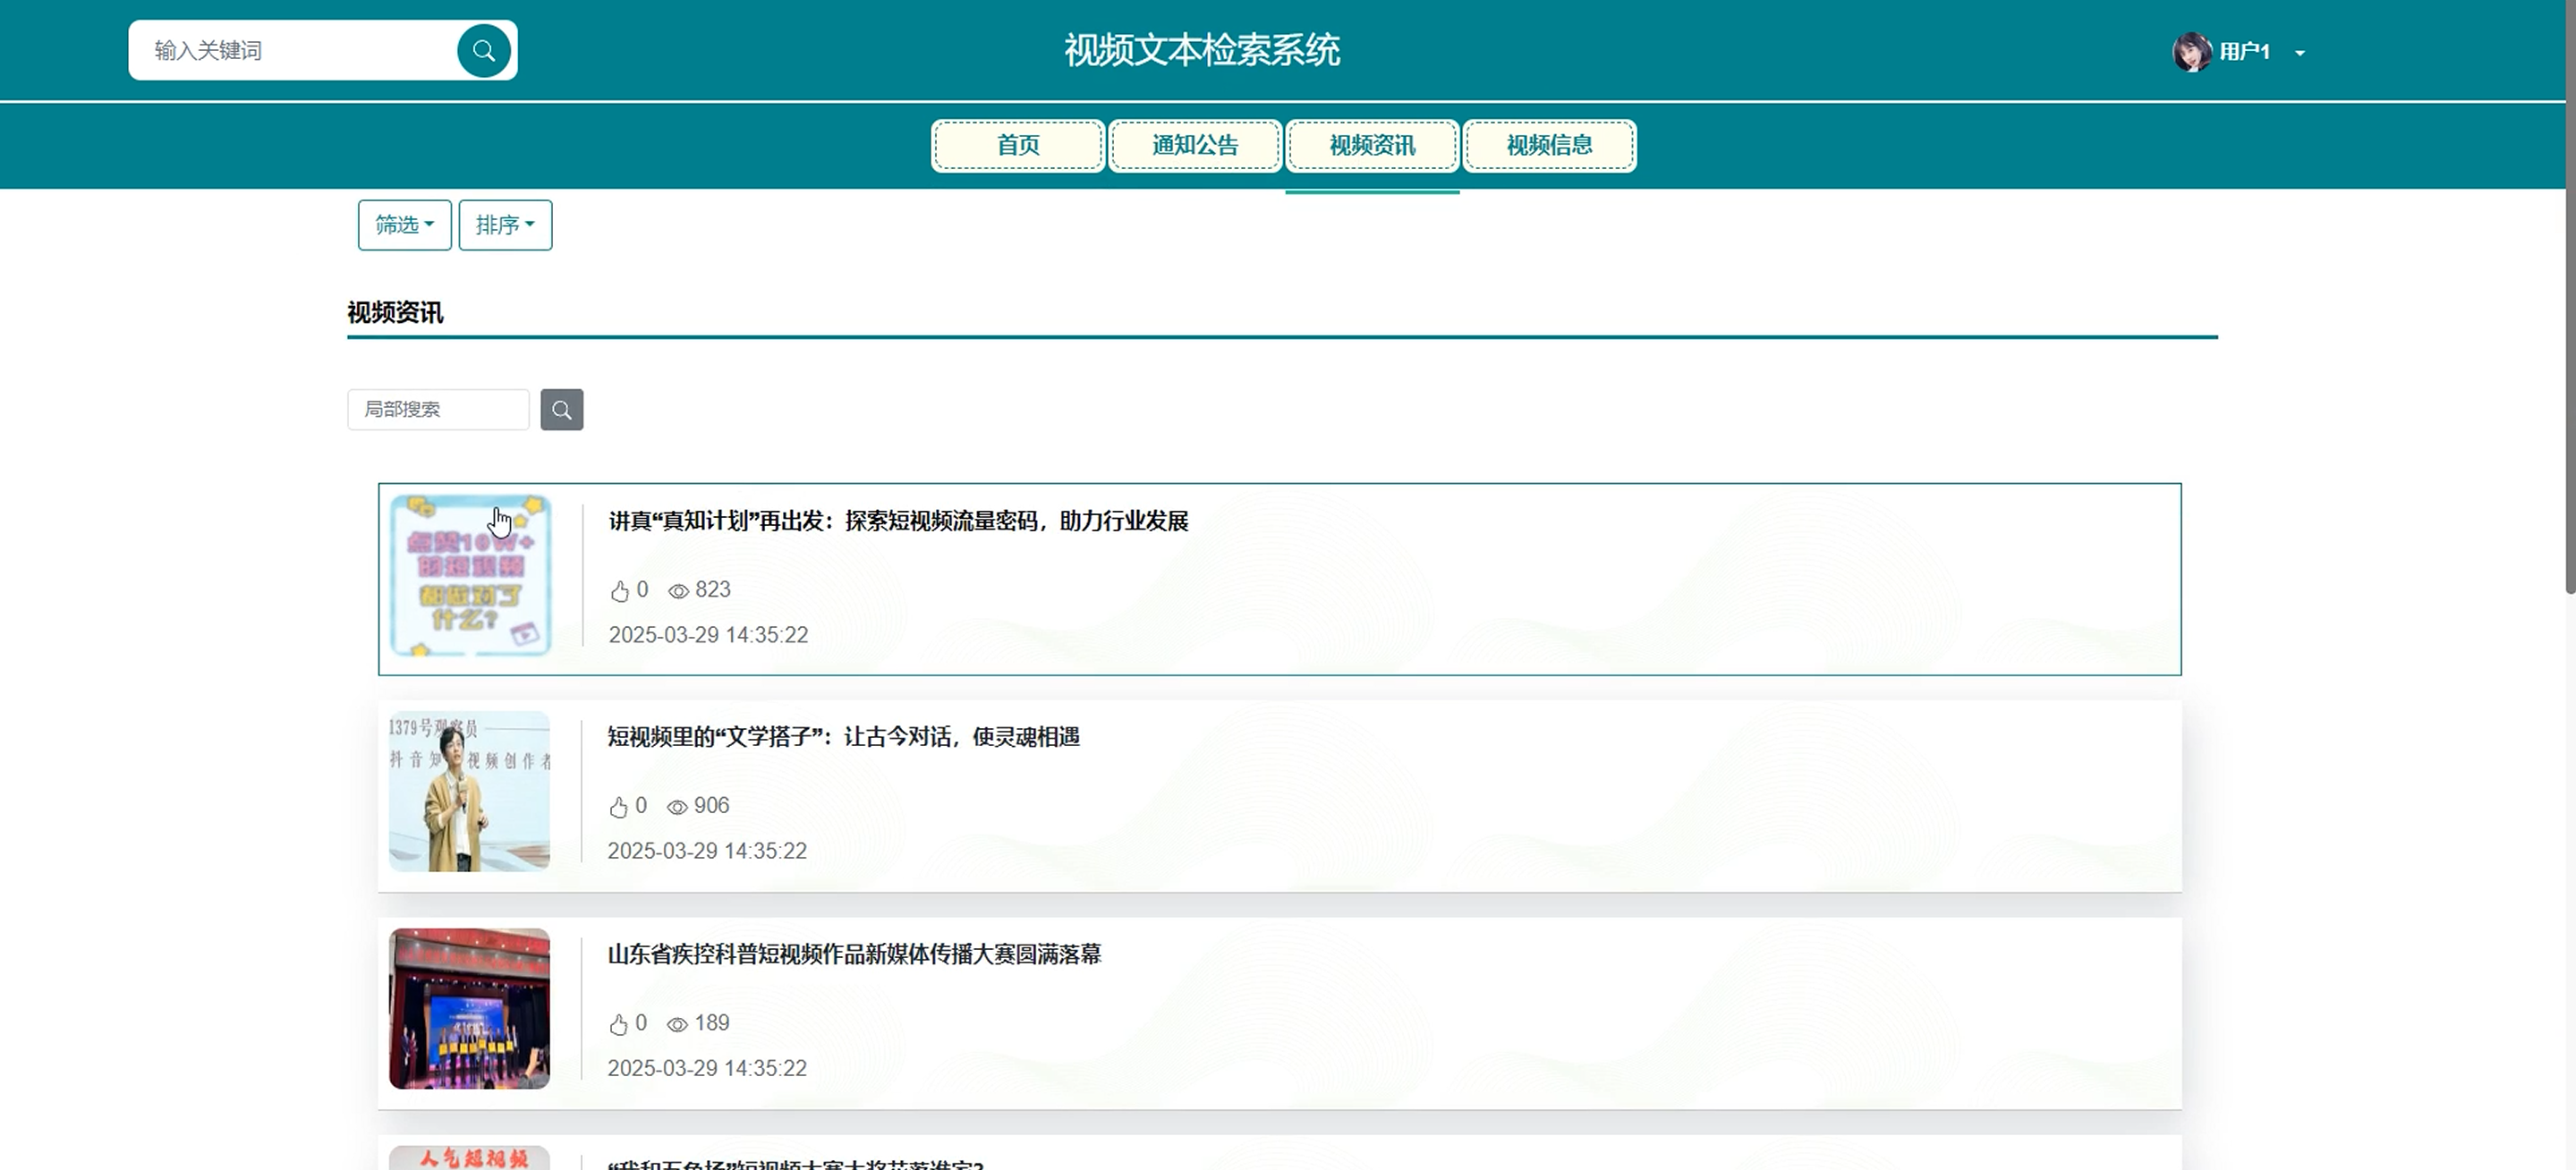Go to the 首页 tab
2576x1170 pixels.
click(x=1018, y=146)
